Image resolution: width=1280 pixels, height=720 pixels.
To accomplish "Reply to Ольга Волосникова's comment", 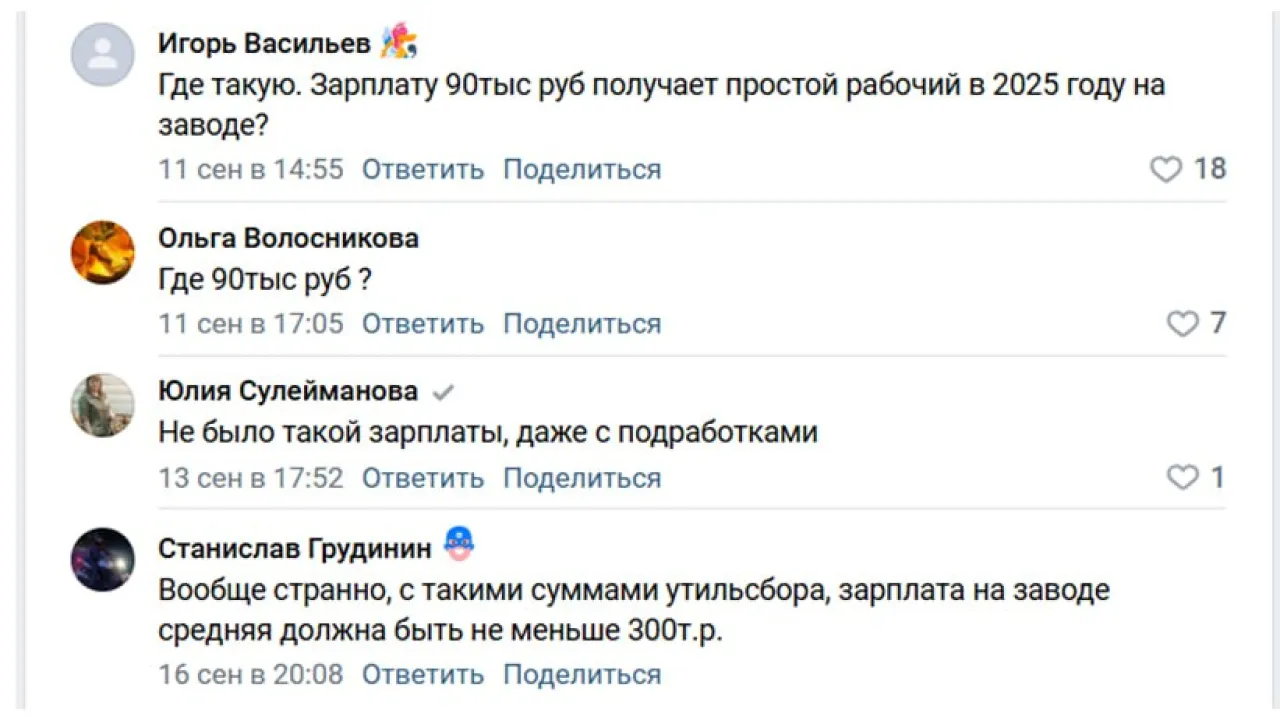I will (422, 324).
